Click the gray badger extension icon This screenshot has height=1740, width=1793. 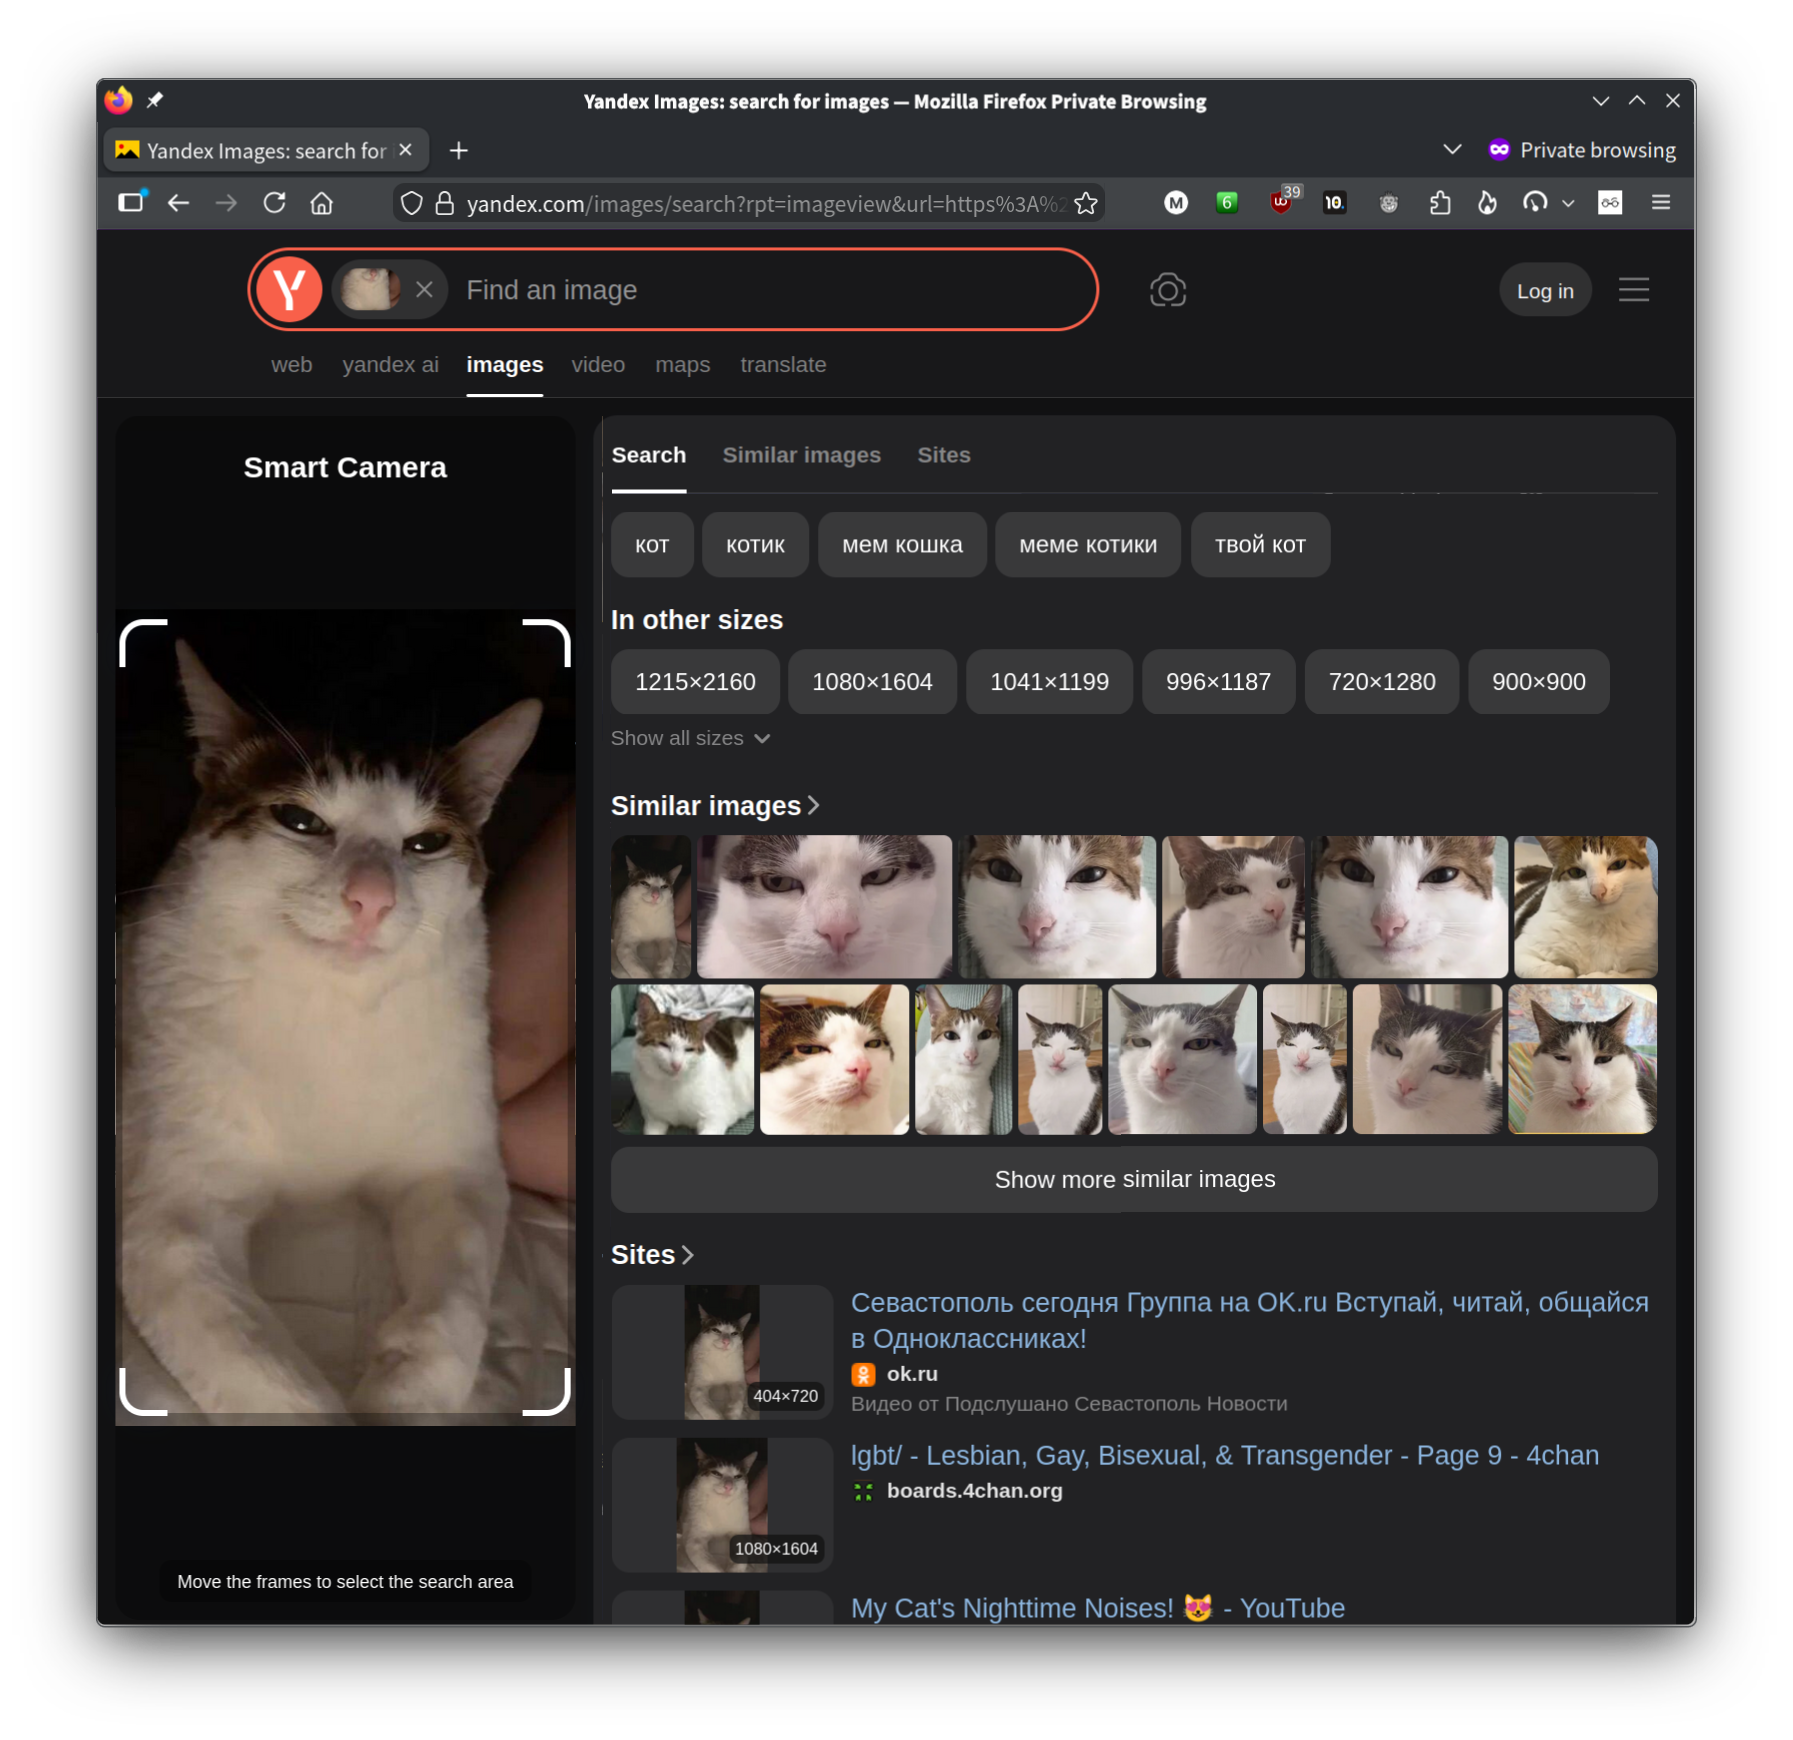click(x=1388, y=204)
